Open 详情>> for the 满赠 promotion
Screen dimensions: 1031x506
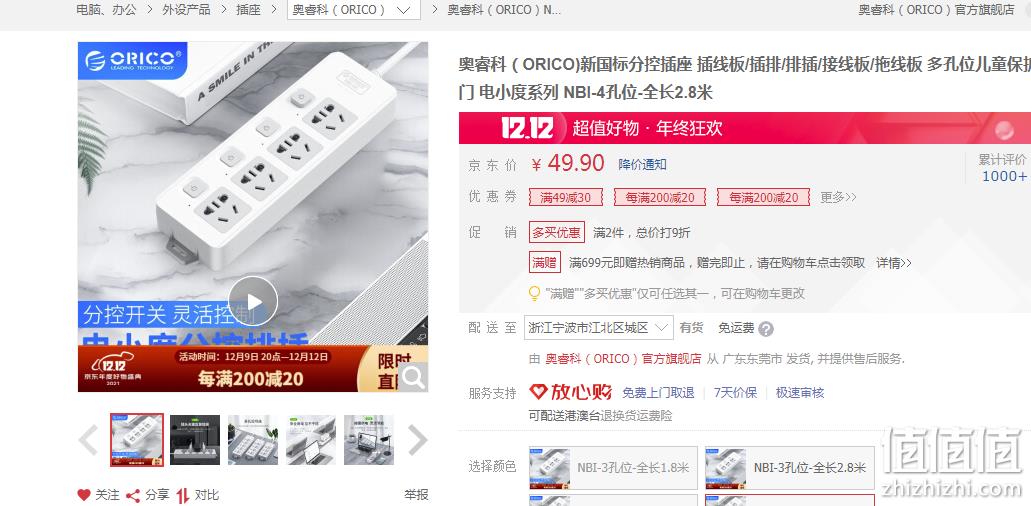(x=894, y=263)
